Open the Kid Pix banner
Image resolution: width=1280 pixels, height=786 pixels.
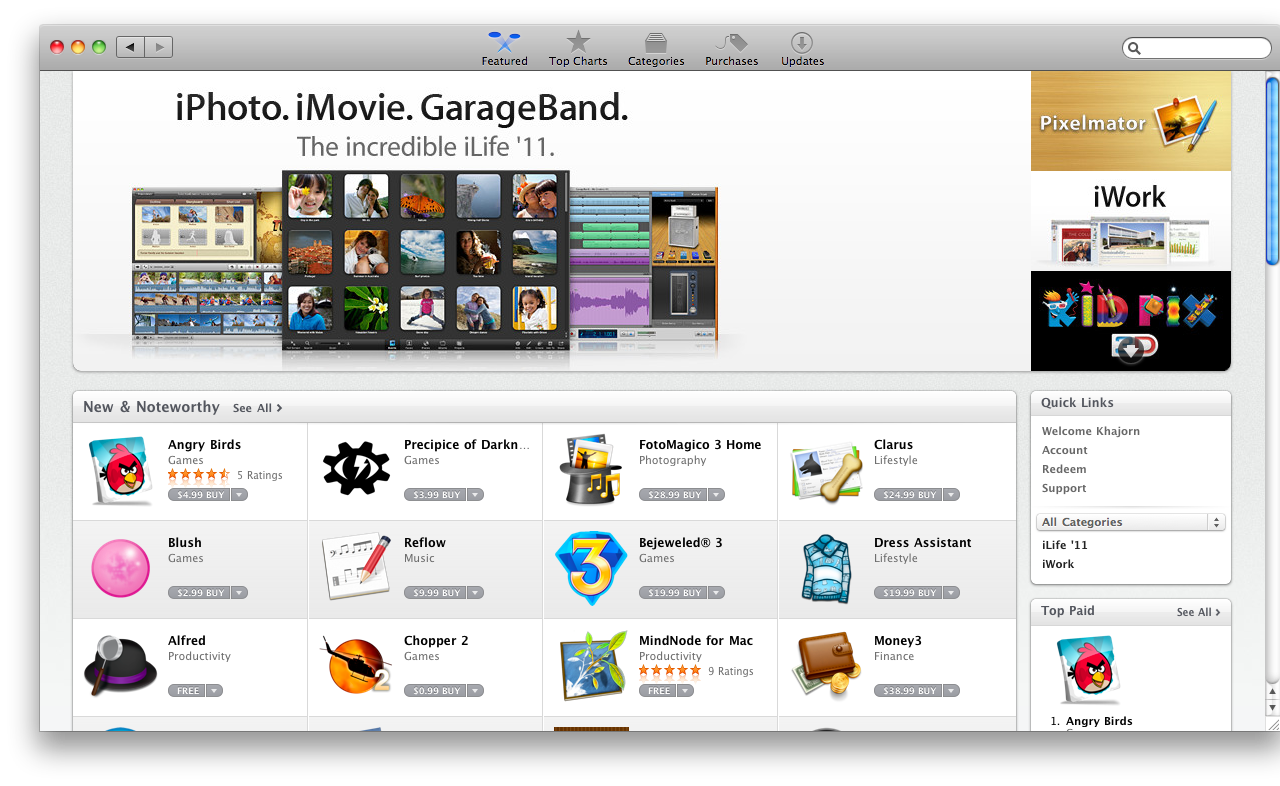pyautogui.click(x=1131, y=321)
